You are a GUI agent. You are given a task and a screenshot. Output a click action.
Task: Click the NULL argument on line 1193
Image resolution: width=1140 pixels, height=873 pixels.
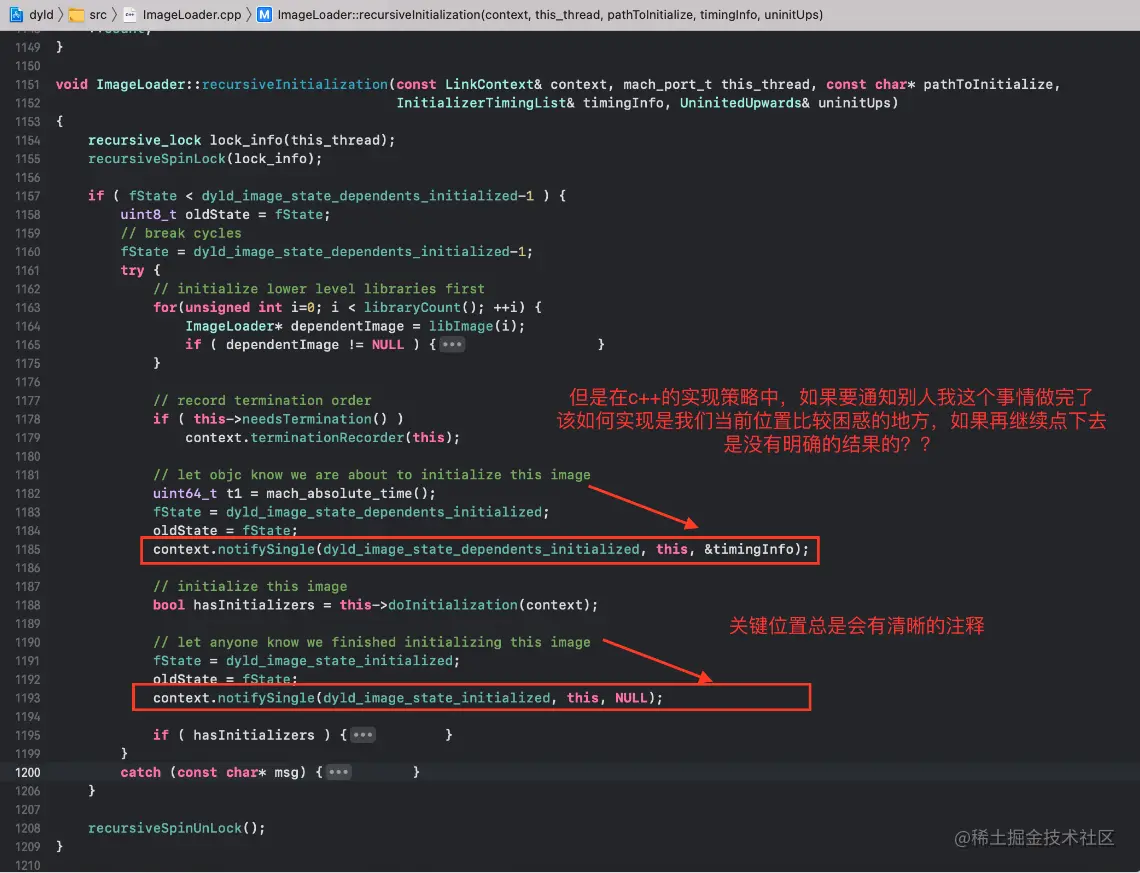632,698
